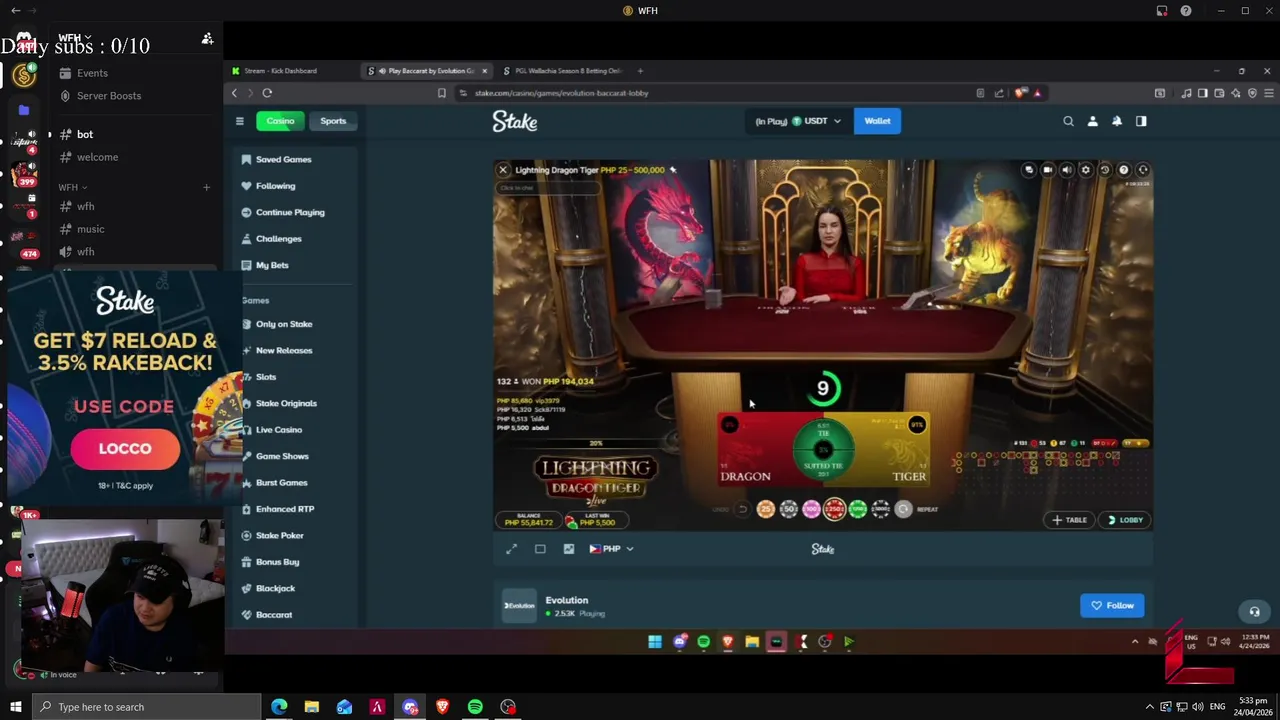The height and width of the screenshot is (720, 1280).
Task: Follow the Evolution provider
Action: pos(1112,605)
